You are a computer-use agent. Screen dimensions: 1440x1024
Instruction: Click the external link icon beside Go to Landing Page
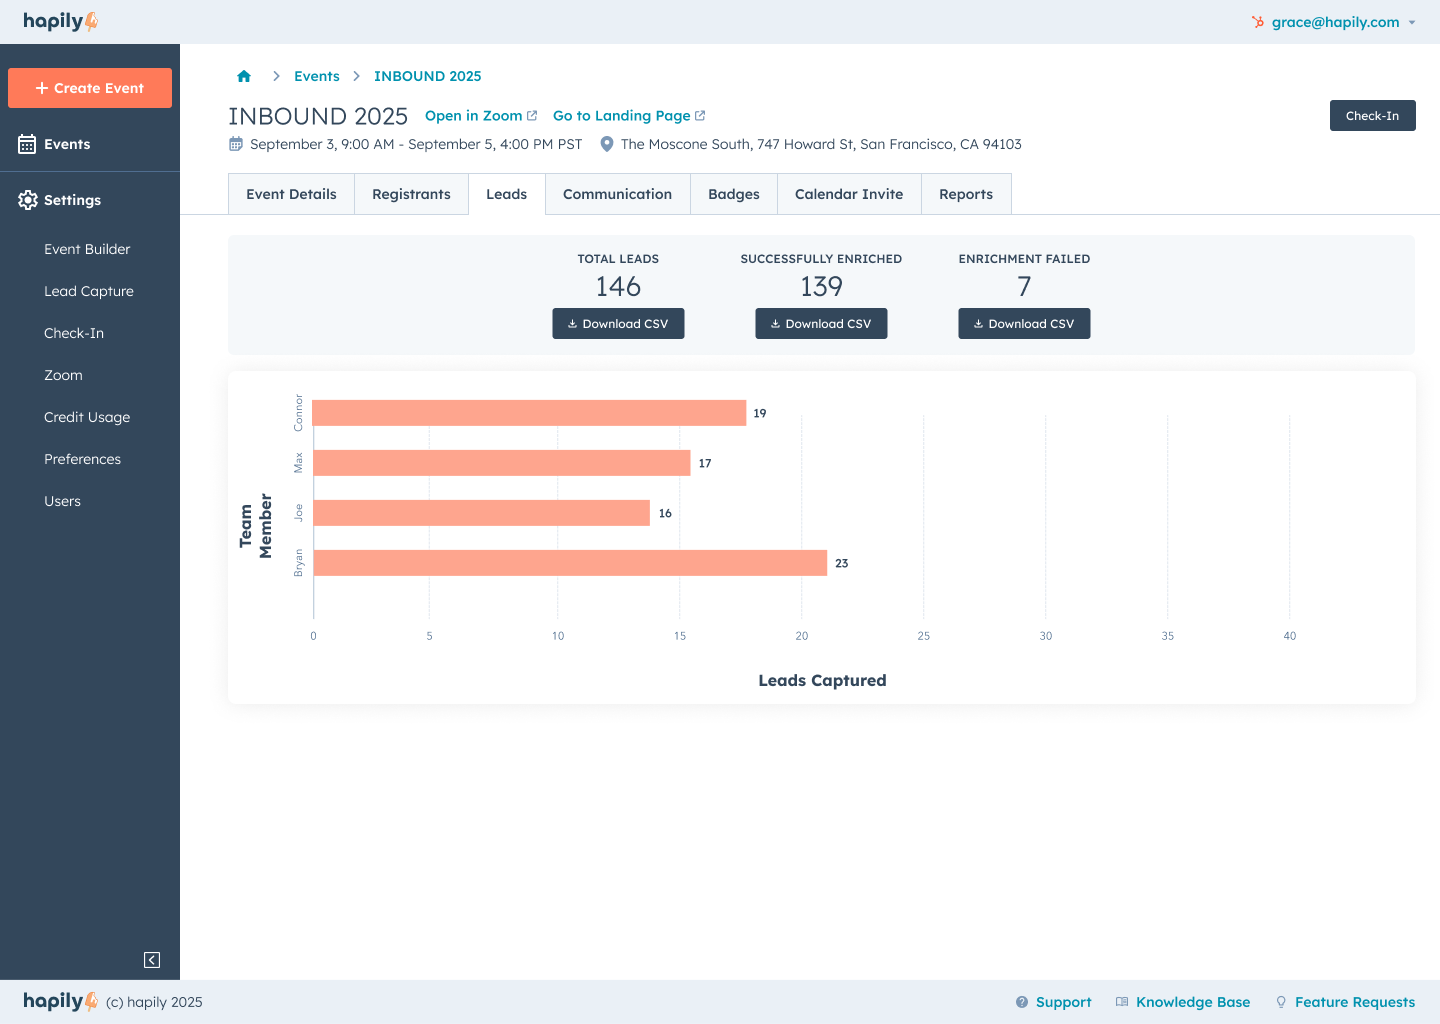pyautogui.click(x=700, y=116)
